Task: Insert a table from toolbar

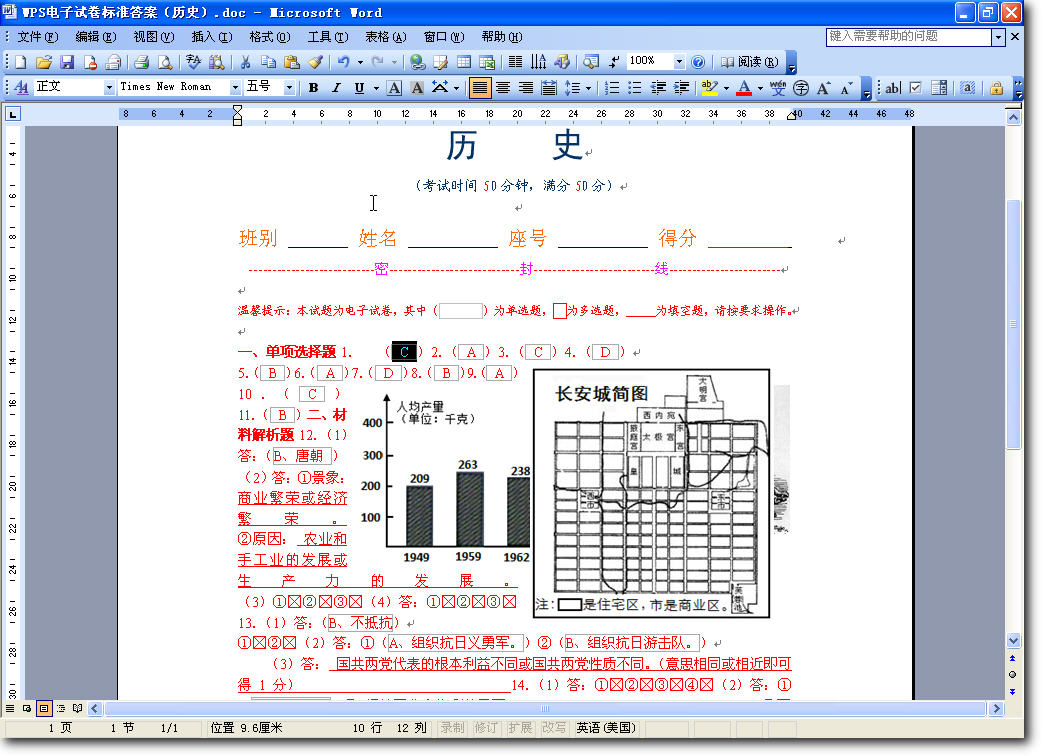Action: [464, 63]
